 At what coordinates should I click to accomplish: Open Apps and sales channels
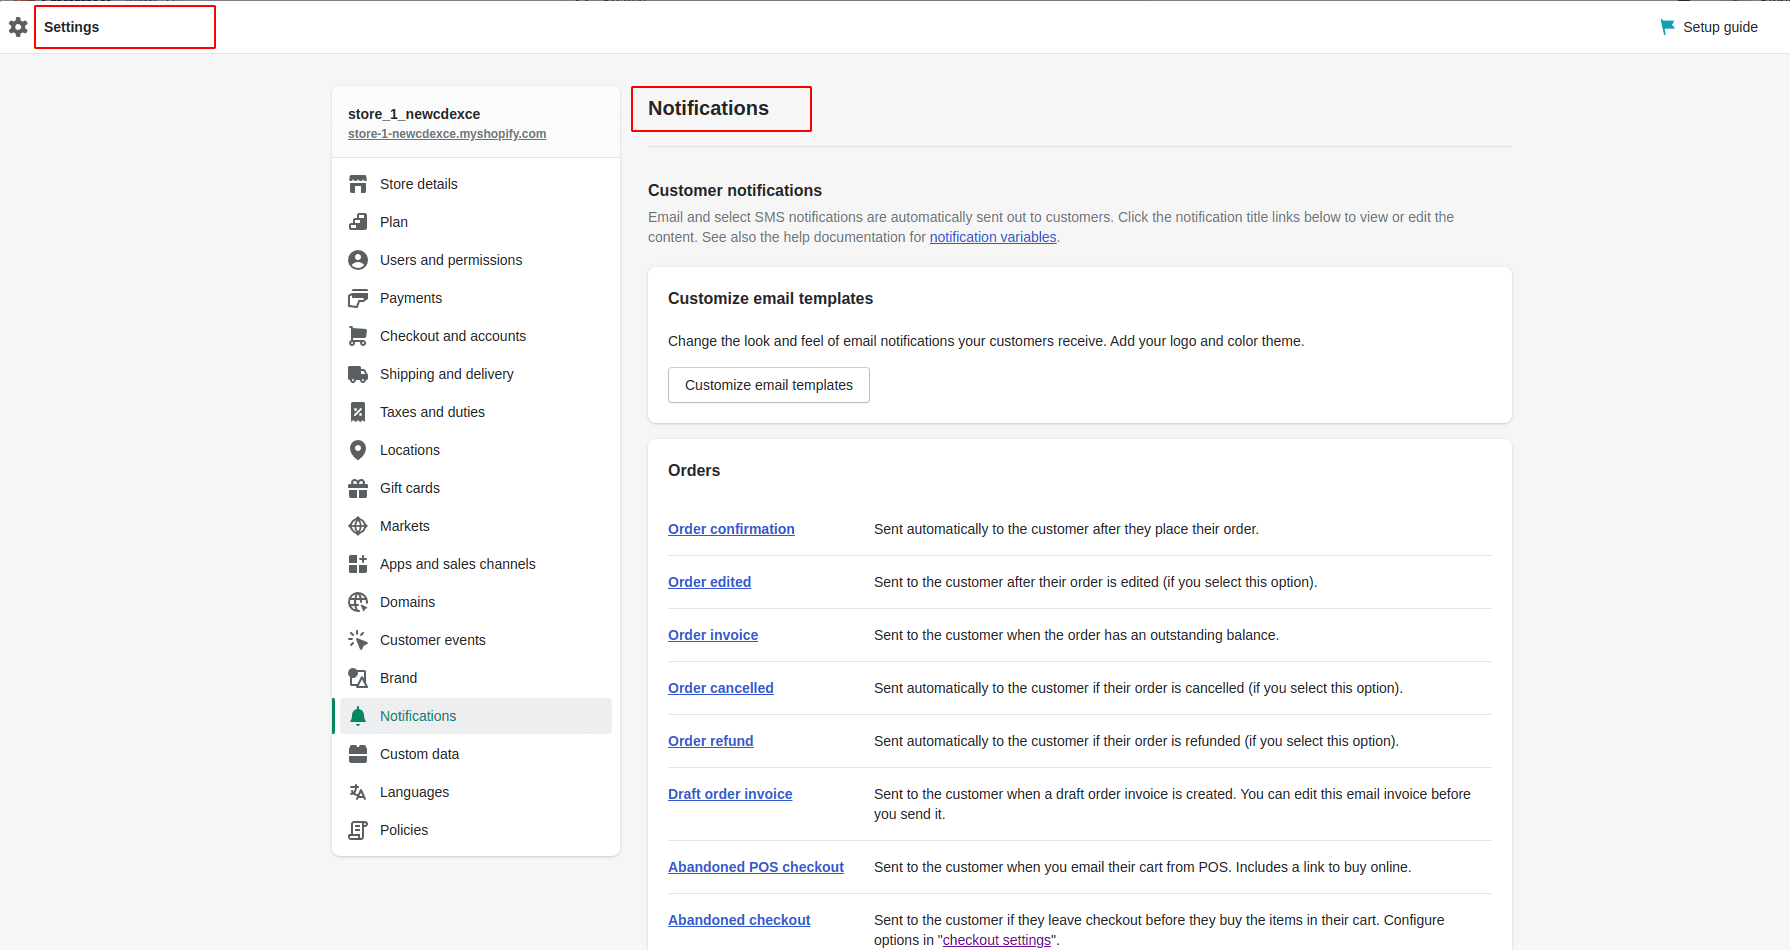click(476, 564)
